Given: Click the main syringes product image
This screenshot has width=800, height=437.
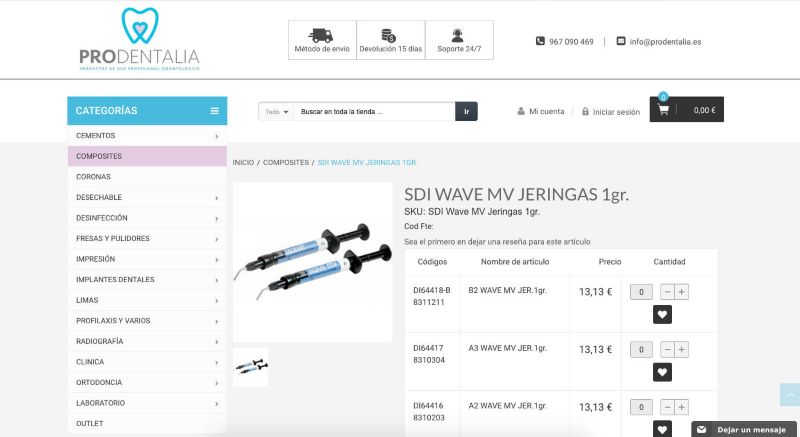Looking at the screenshot, I should (x=313, y=262).
